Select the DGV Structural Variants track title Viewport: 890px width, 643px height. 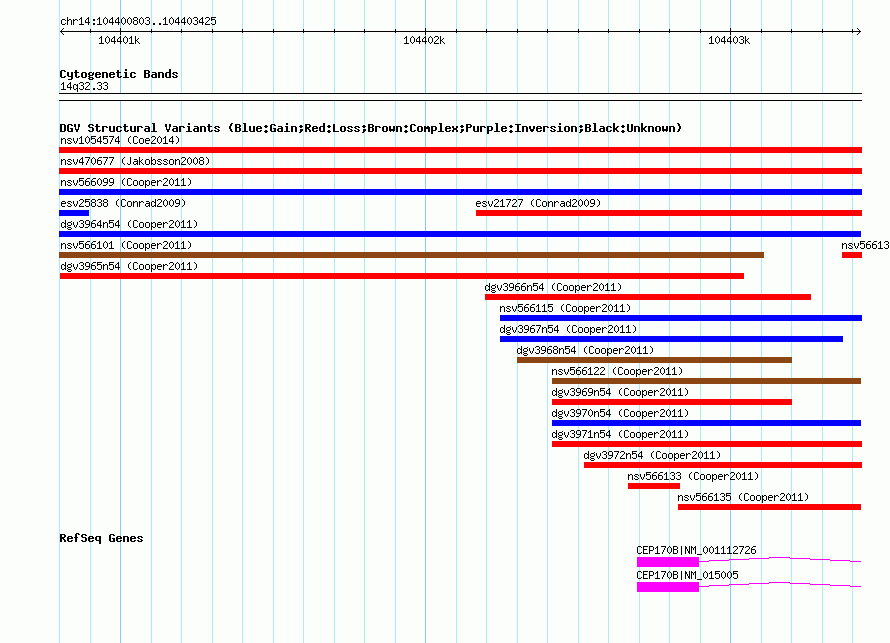[x=371, y=128]
